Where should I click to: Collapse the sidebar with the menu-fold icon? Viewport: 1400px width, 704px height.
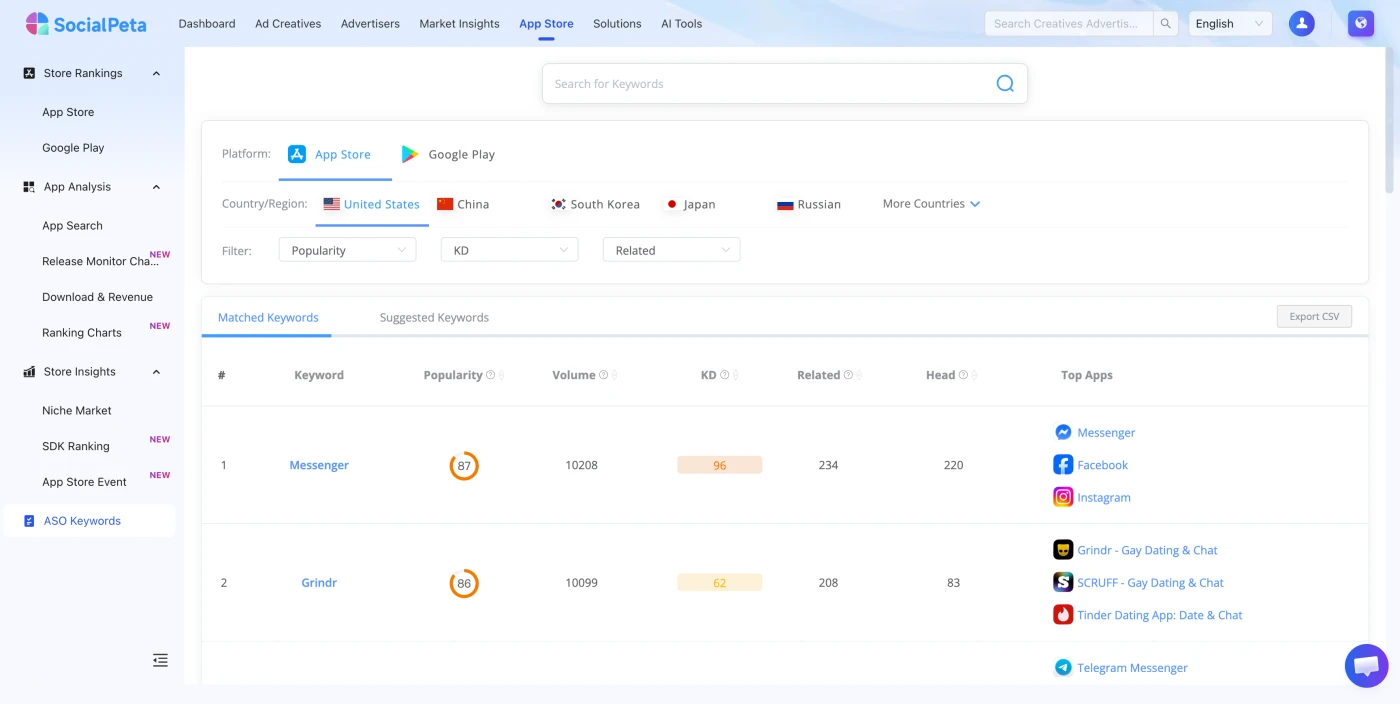point(160,660)
